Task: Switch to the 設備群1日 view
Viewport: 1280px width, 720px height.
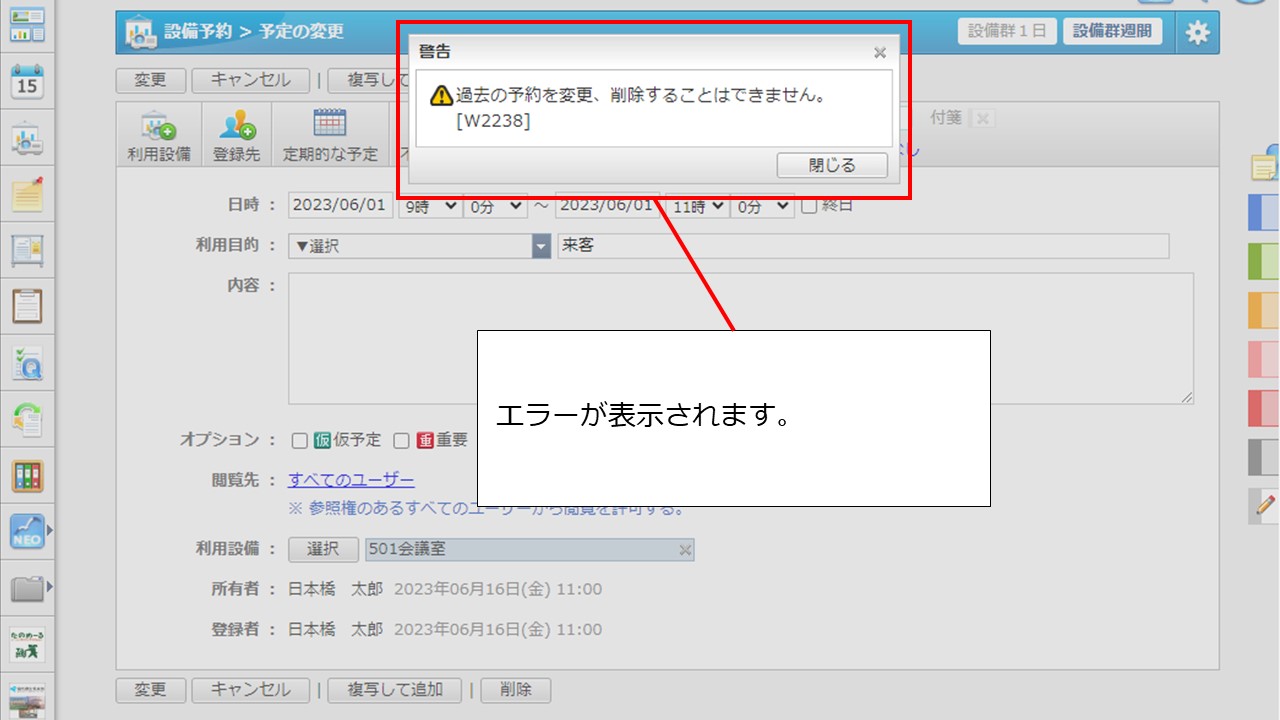Action: [1006, 31]
